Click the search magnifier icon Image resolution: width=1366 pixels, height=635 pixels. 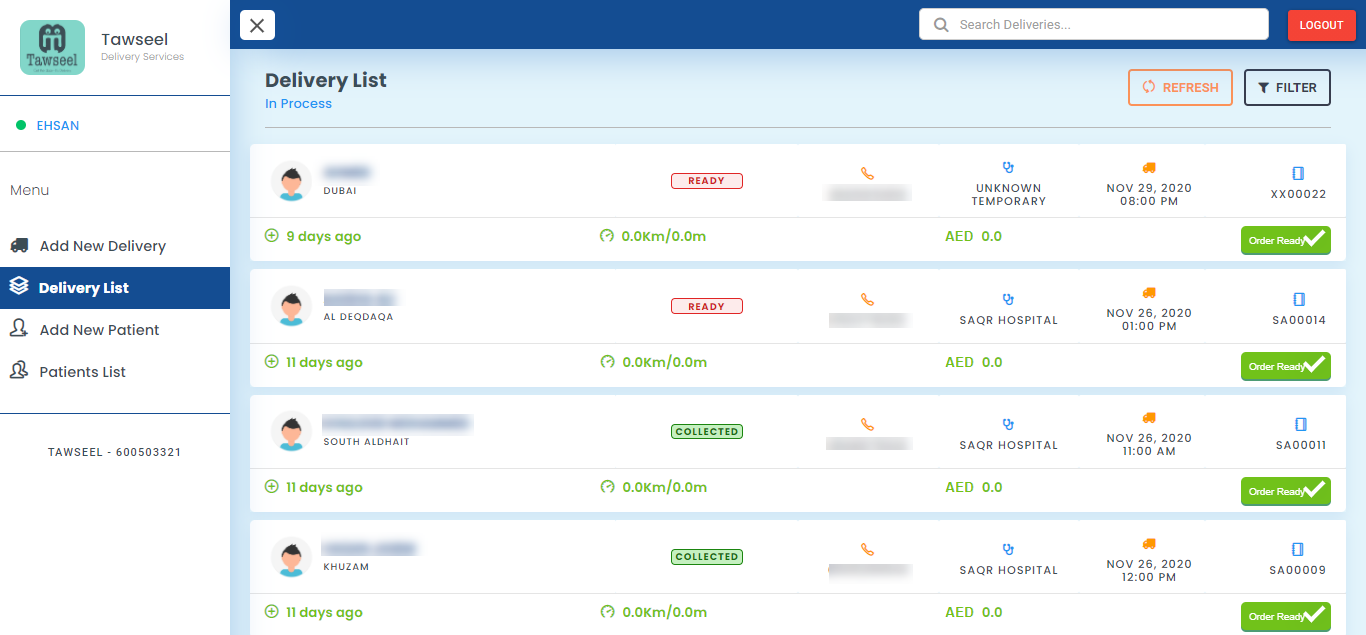point(940,25)
